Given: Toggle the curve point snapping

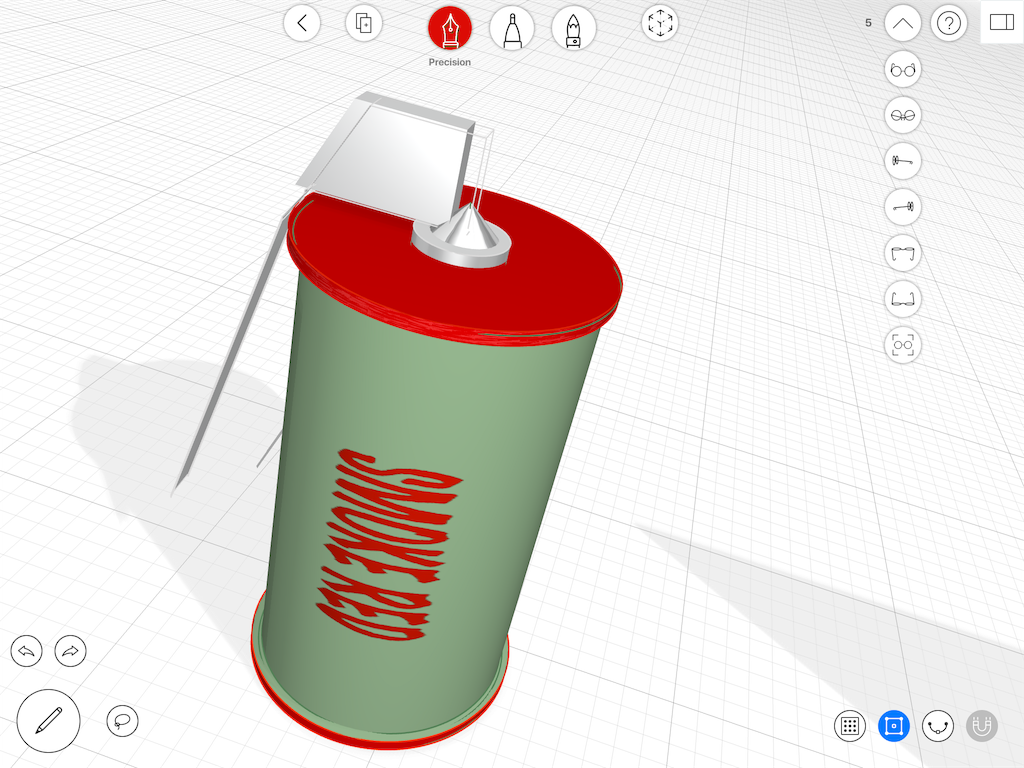Looking at the screenshot, I should coord(938,726).
